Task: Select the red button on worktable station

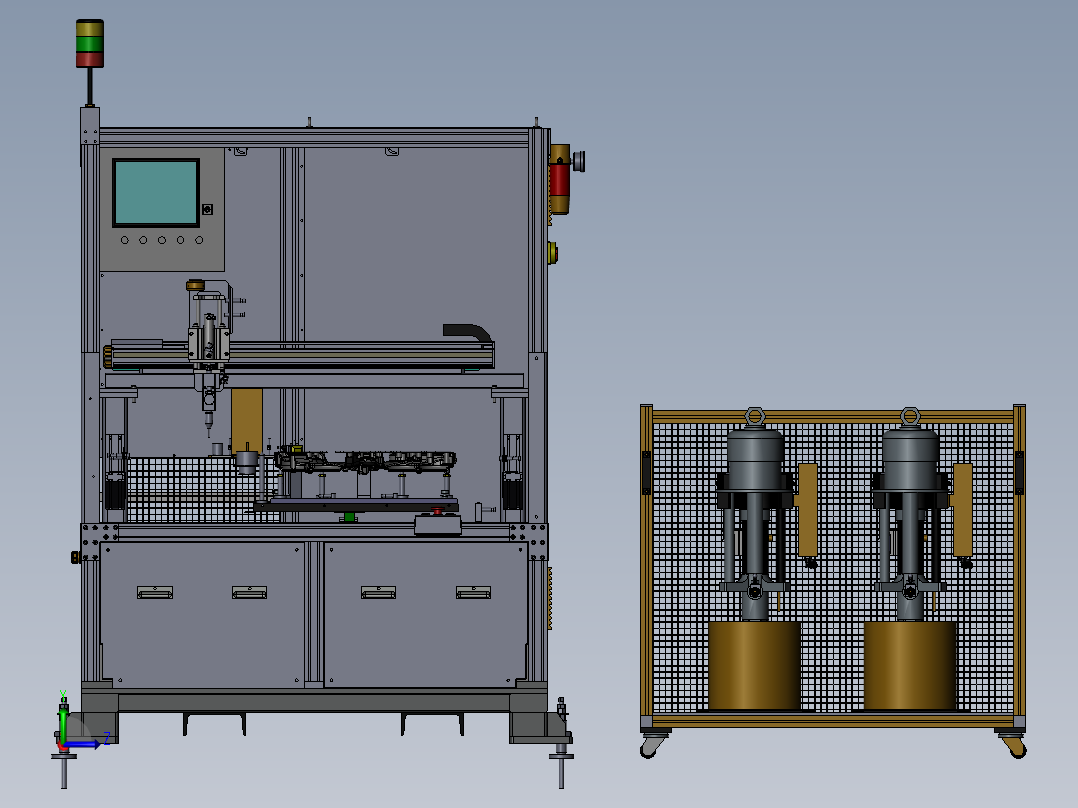Action: pos(437,511)
